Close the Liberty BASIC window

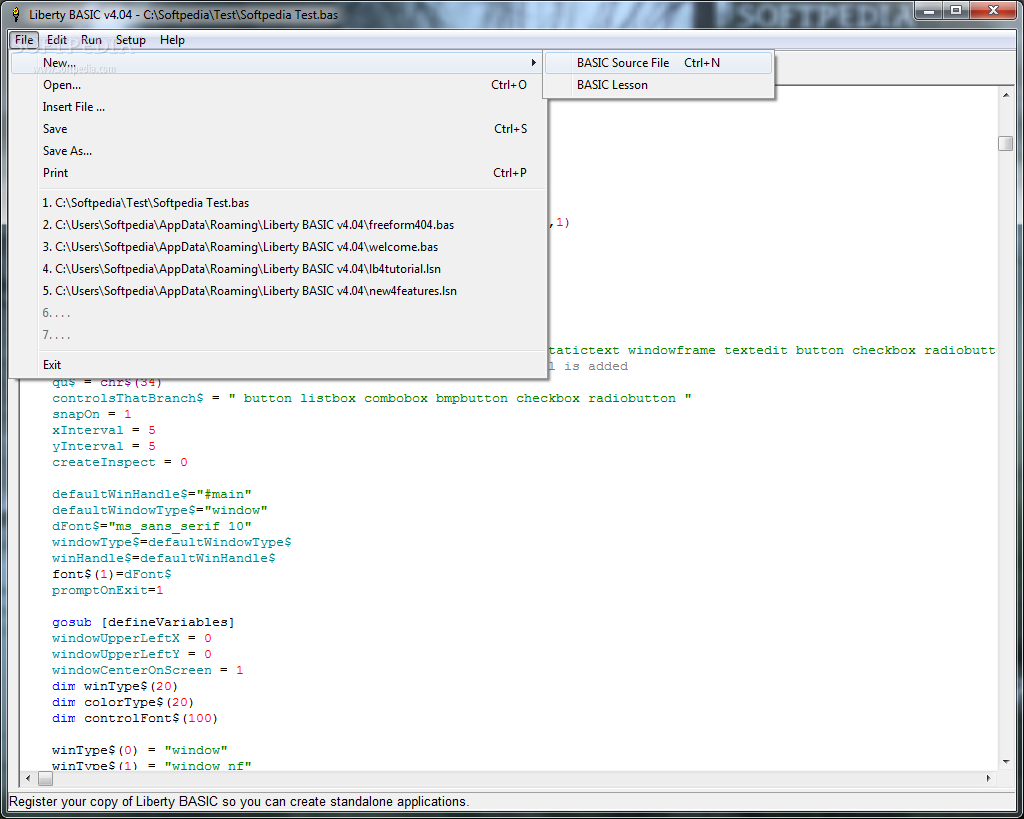click(993, 11)
